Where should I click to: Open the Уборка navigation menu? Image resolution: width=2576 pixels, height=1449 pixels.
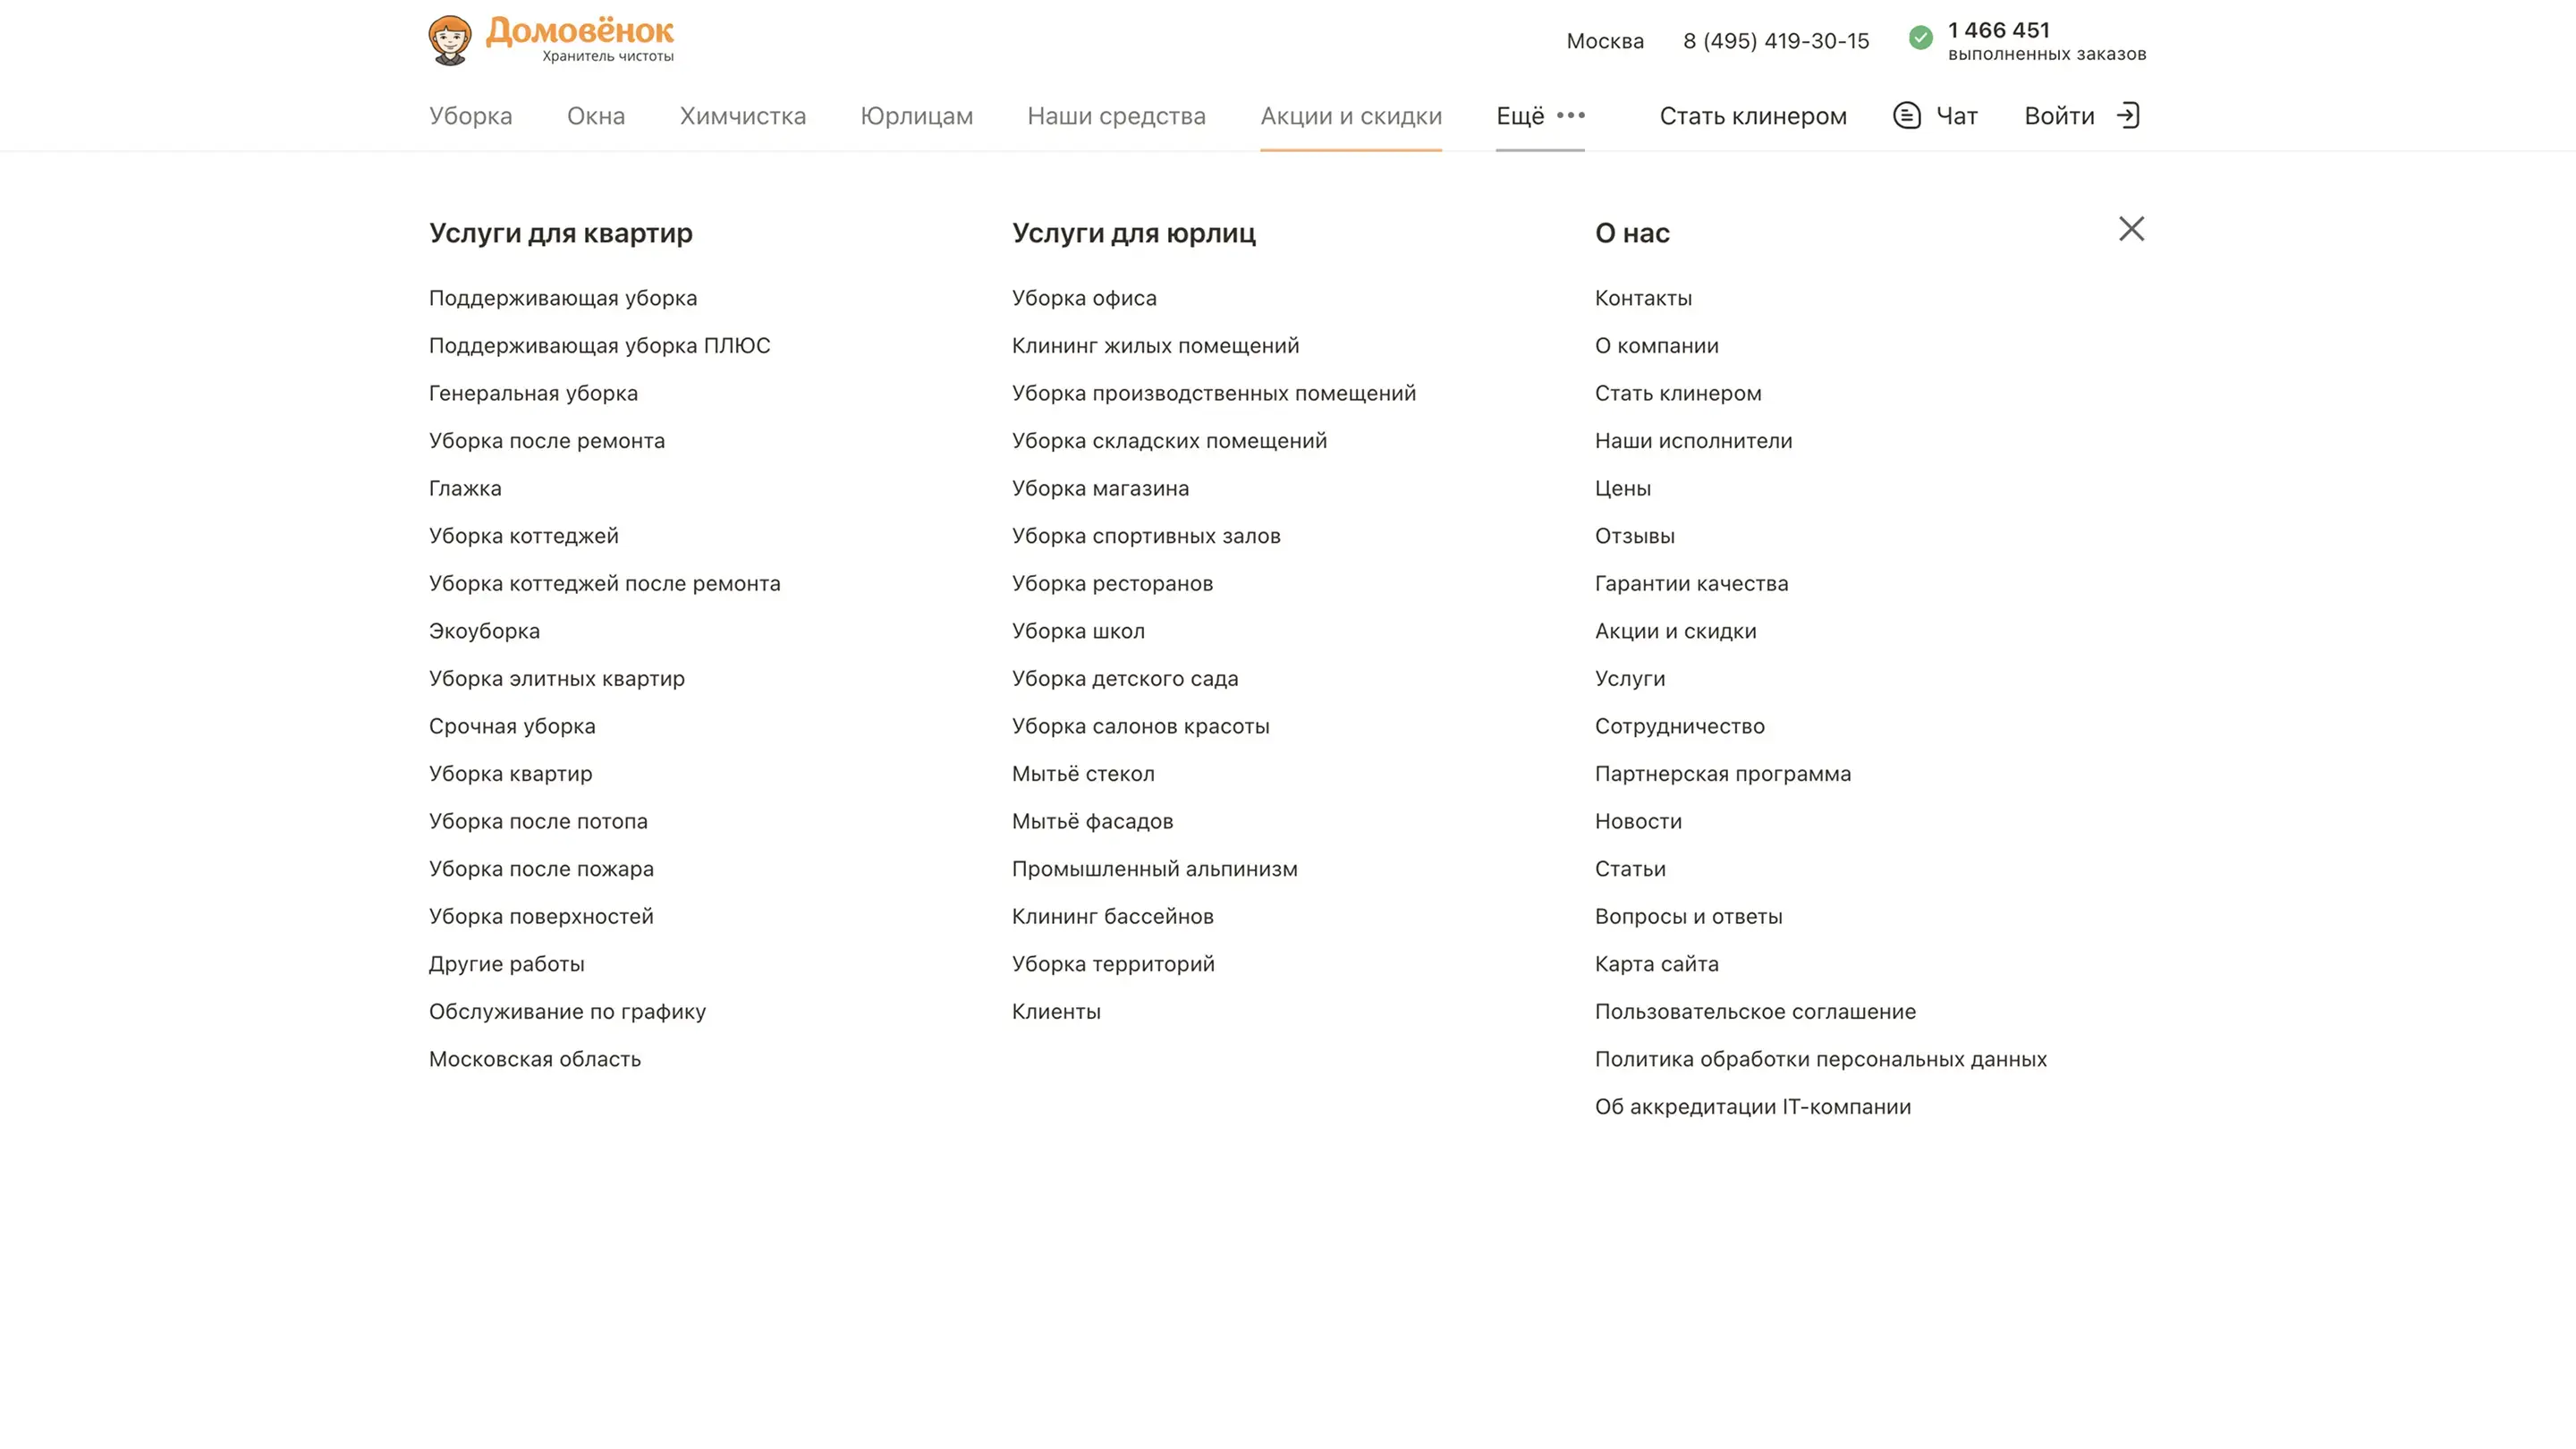[470, 116]
